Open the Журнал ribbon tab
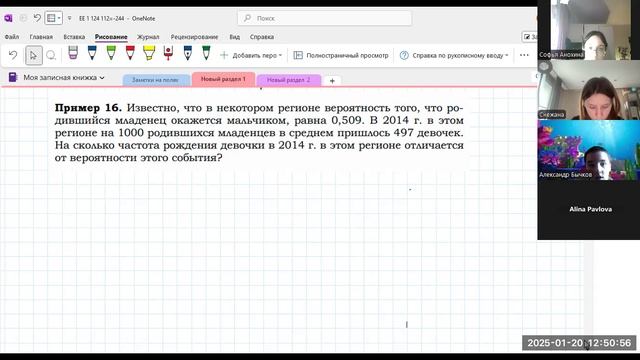Image resolution: width=640 pixels, height=360 pixels. [148, 37]
